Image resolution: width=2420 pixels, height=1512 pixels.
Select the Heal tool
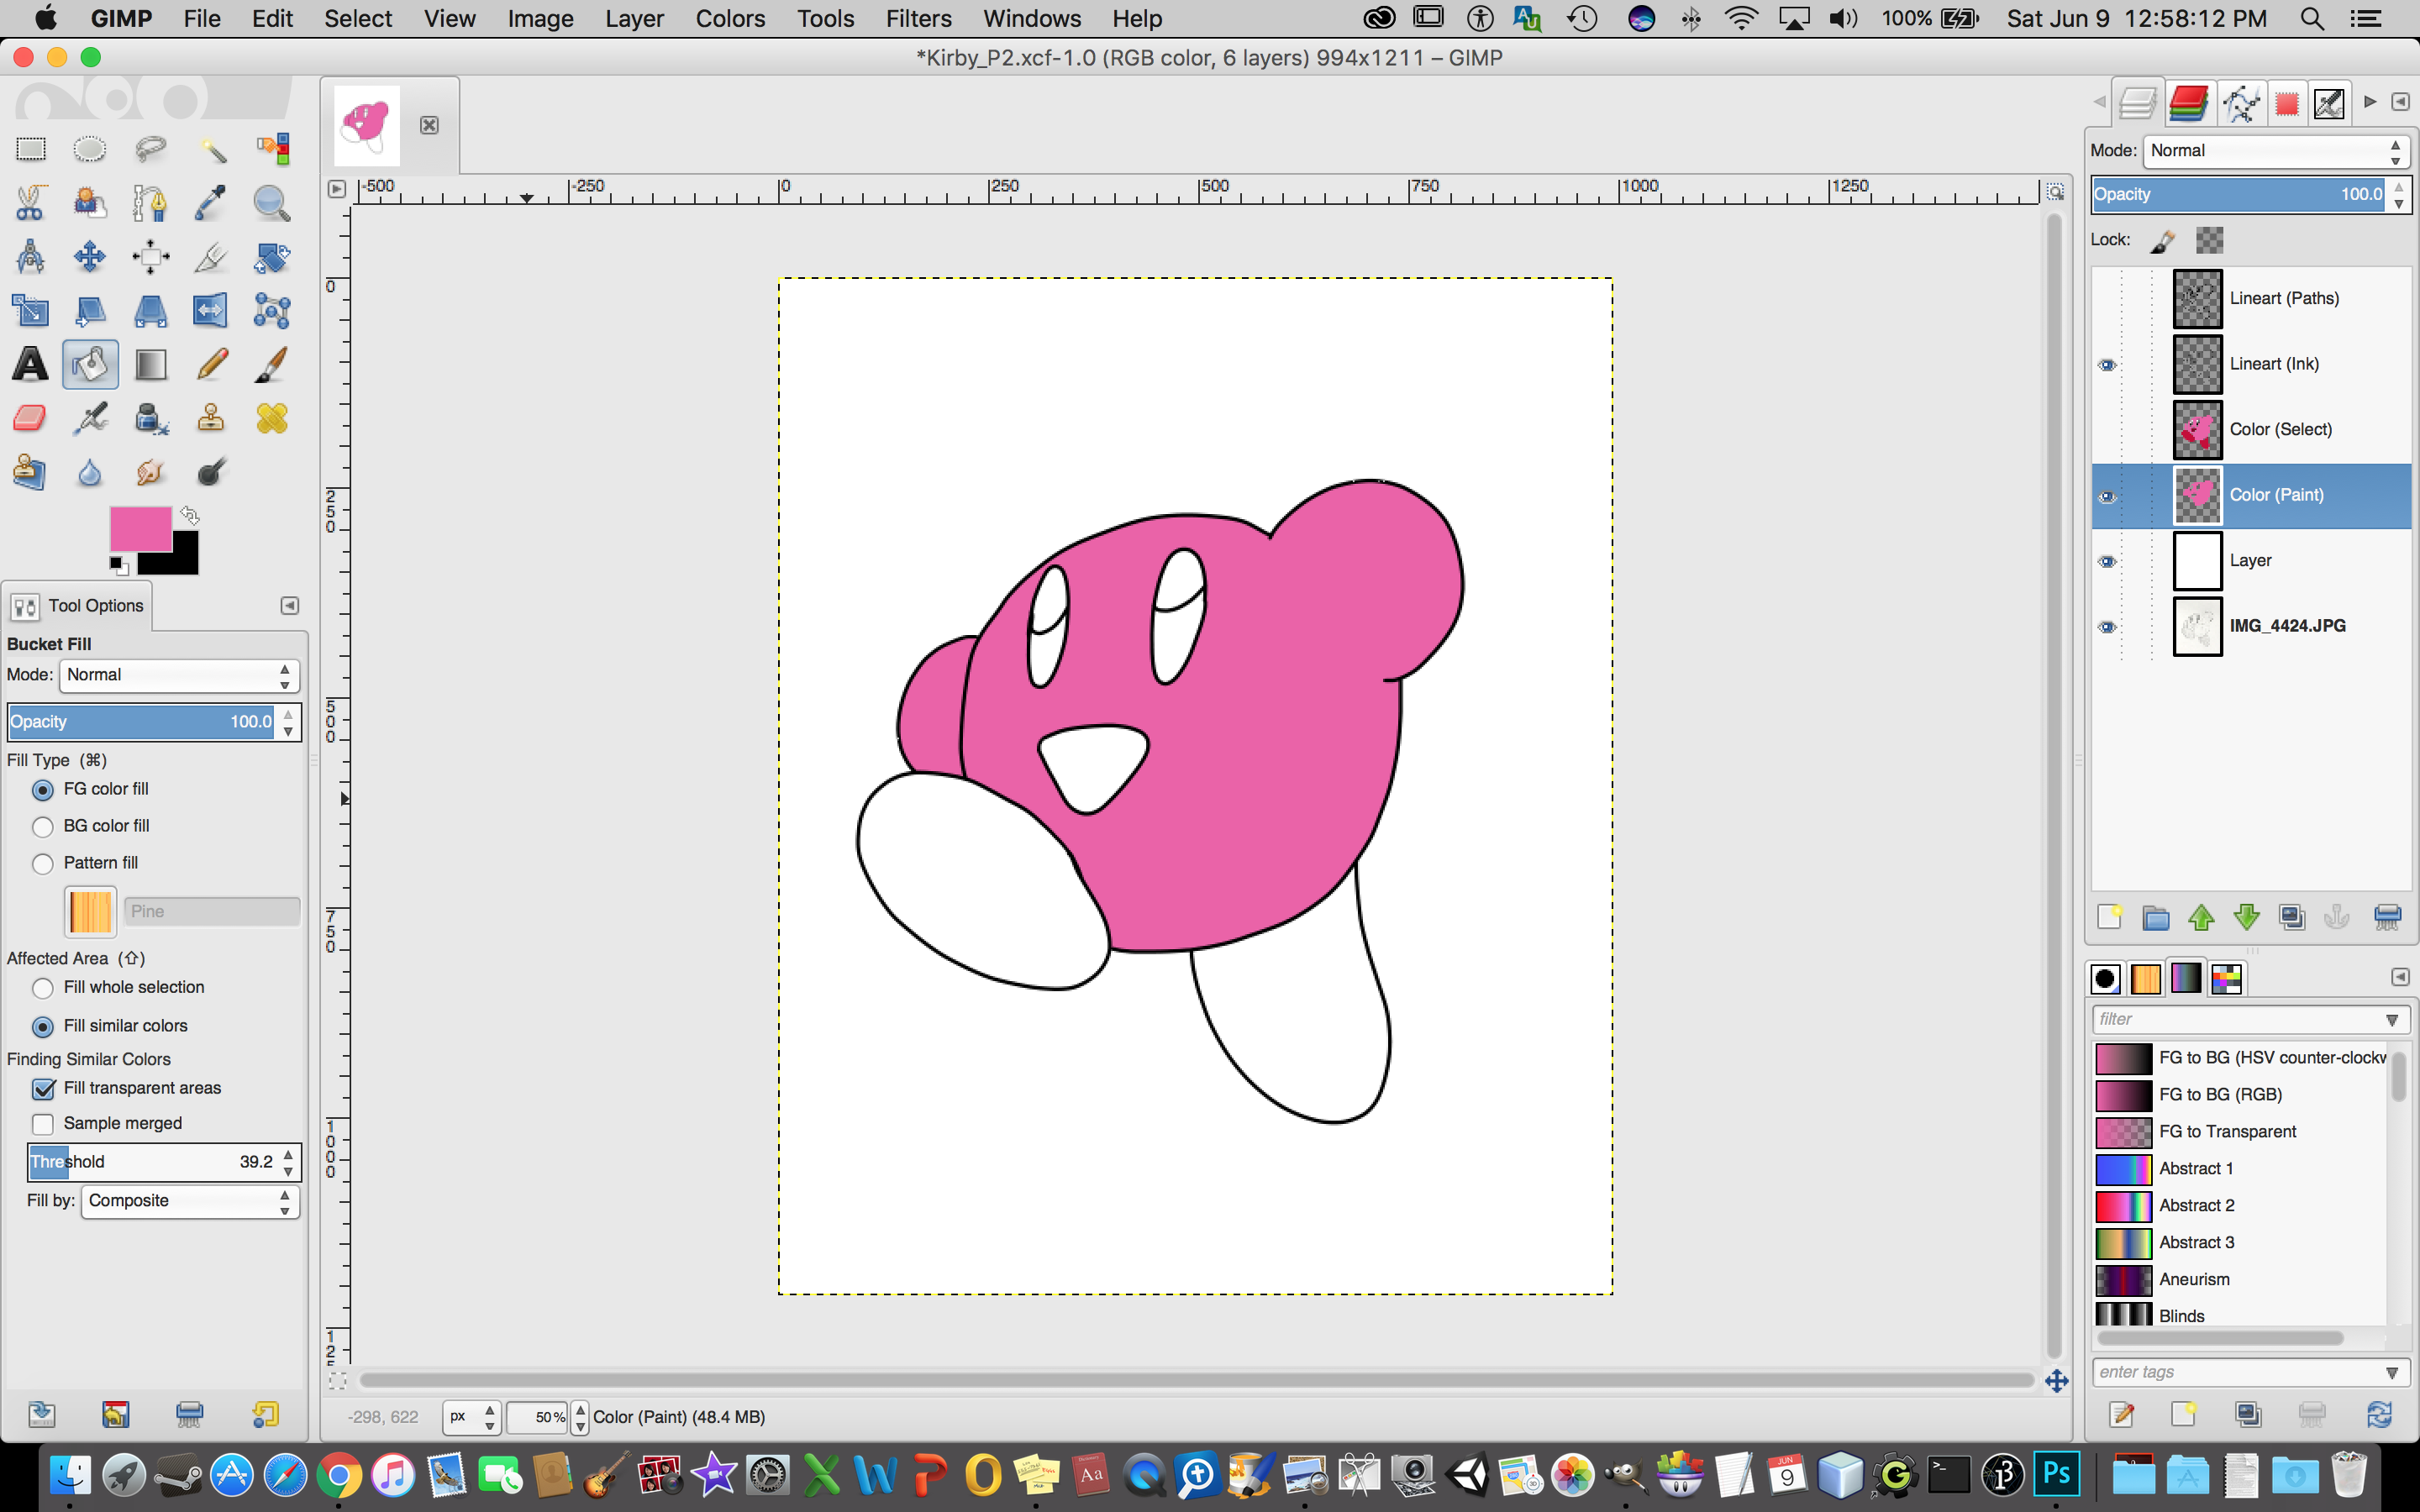(271, 418)
